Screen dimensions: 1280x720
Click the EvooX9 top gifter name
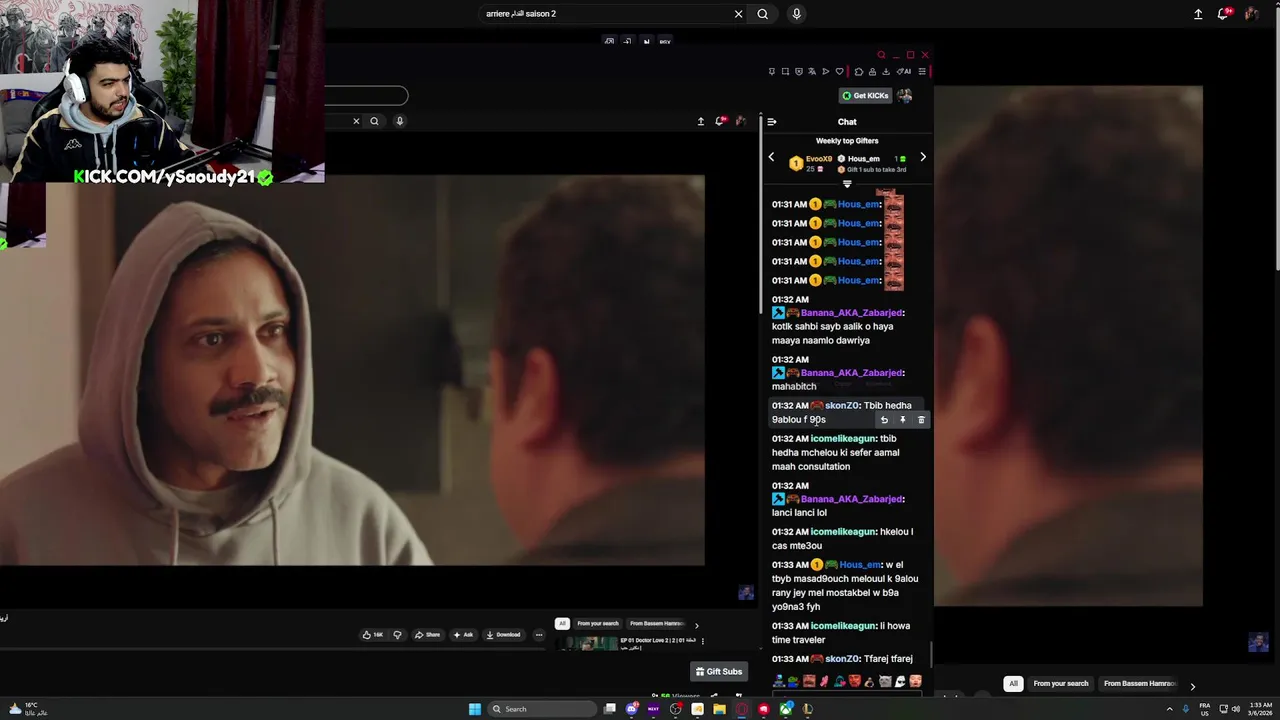[819, 159]
